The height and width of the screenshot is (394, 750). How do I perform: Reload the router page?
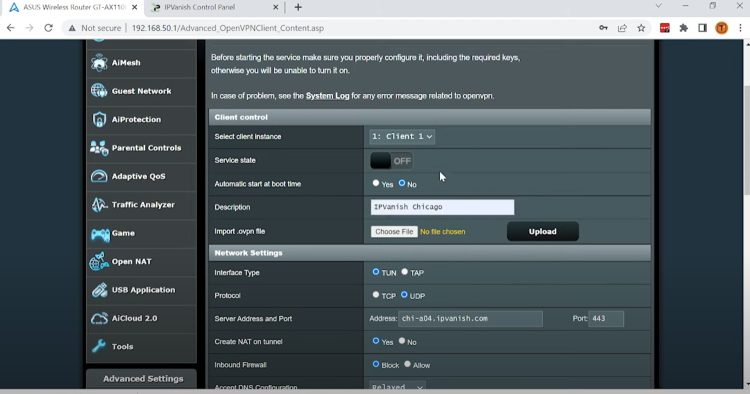point(48,28)
